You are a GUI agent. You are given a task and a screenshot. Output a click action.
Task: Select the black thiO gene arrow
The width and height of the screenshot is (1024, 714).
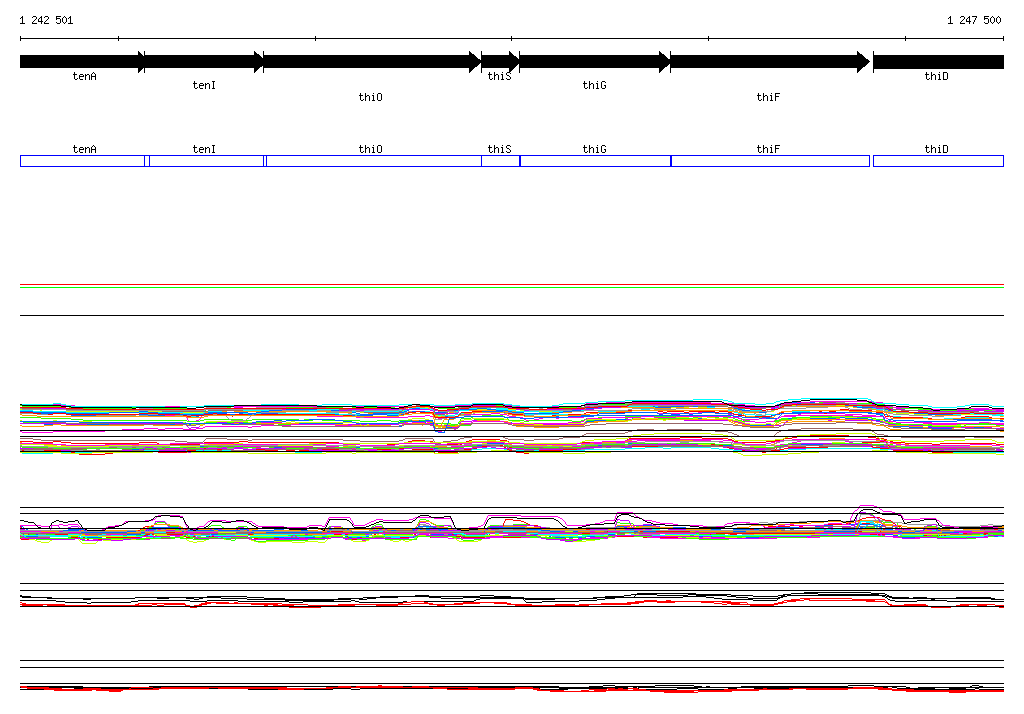tap(372, 62)
